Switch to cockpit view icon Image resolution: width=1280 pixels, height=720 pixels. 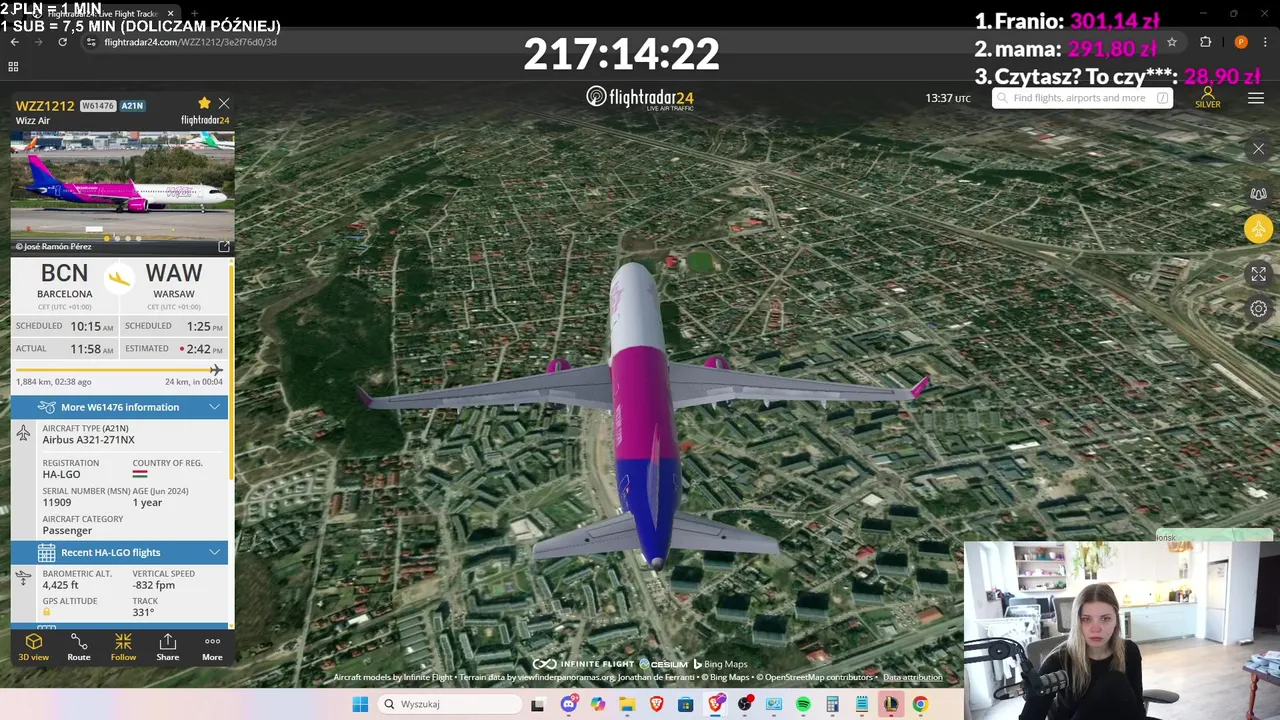[x=1258, y=193]
